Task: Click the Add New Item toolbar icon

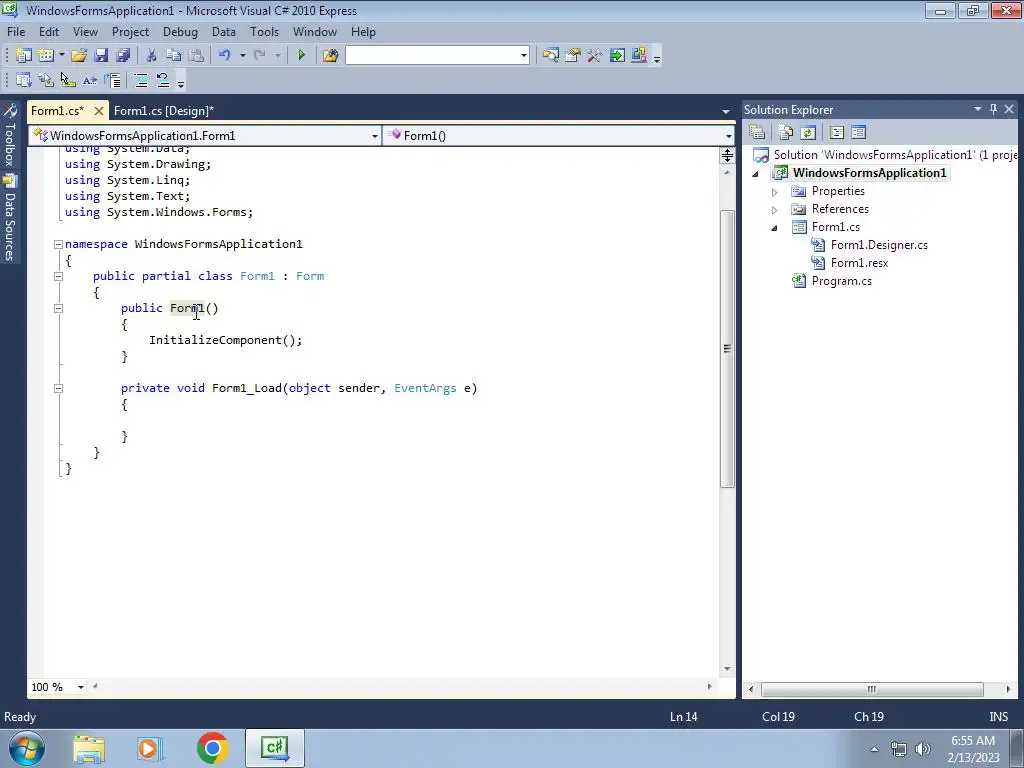Action: click(46, 56)
